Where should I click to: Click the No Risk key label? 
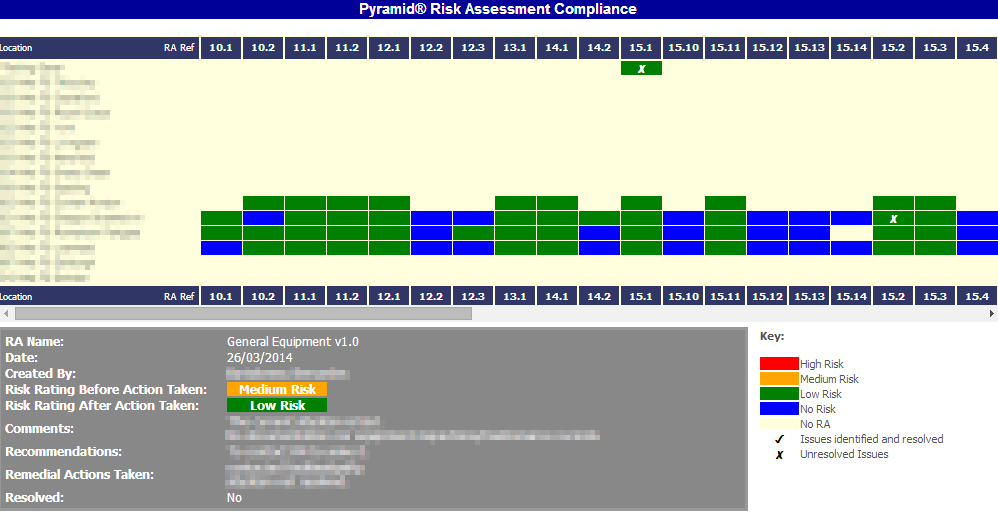(818, 409)
